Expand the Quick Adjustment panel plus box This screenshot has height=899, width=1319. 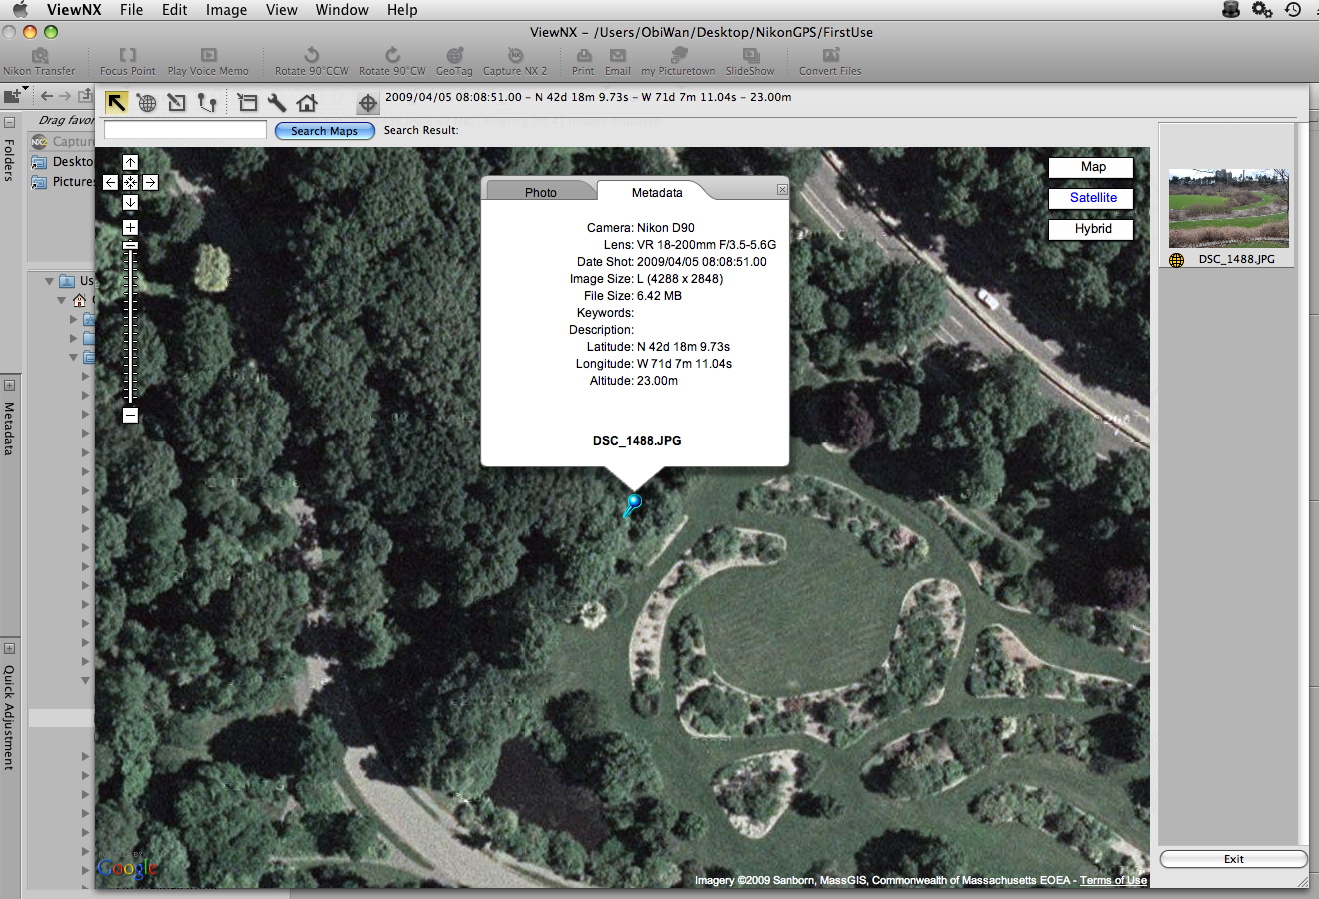tap(9, 648)
